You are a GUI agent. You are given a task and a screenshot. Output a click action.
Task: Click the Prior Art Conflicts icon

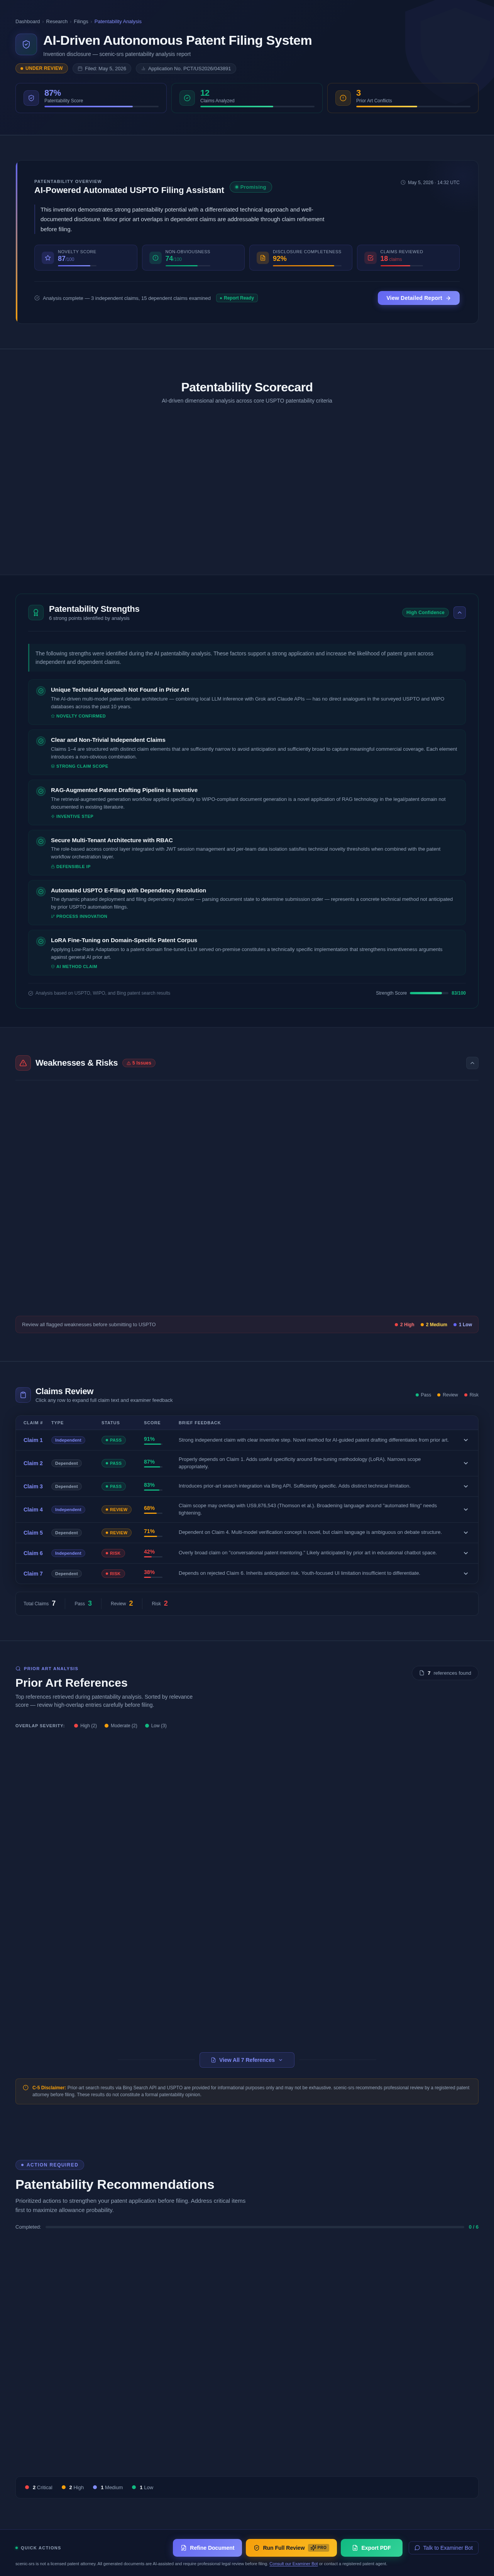coord(343,98)
